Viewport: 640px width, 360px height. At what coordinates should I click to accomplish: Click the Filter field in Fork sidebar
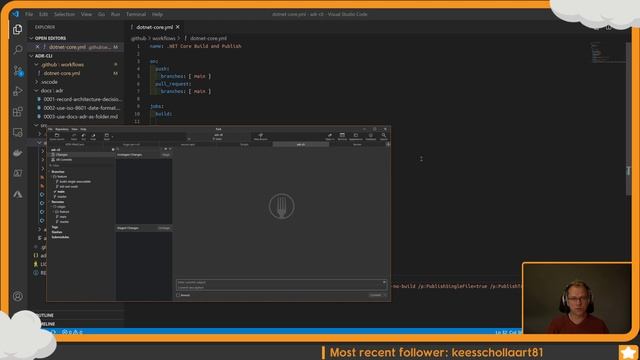[81, 166]
